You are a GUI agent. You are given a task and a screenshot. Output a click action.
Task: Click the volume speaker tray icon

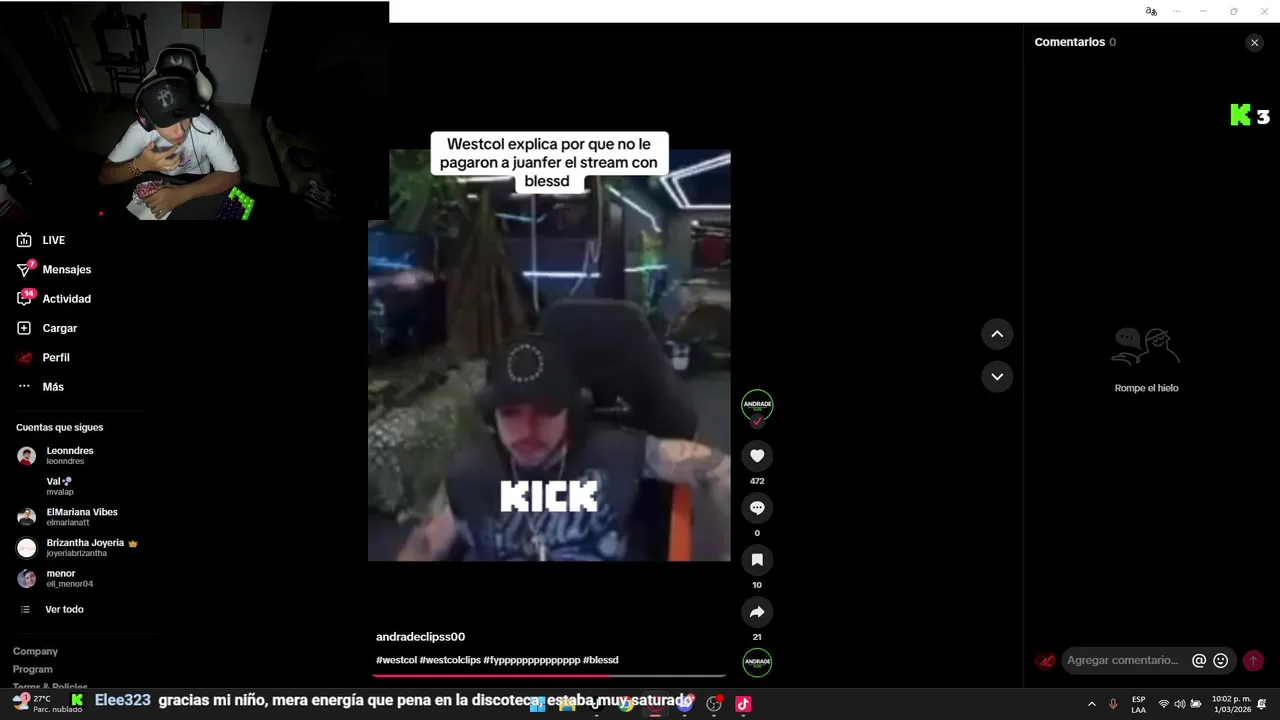point(1180,704)
